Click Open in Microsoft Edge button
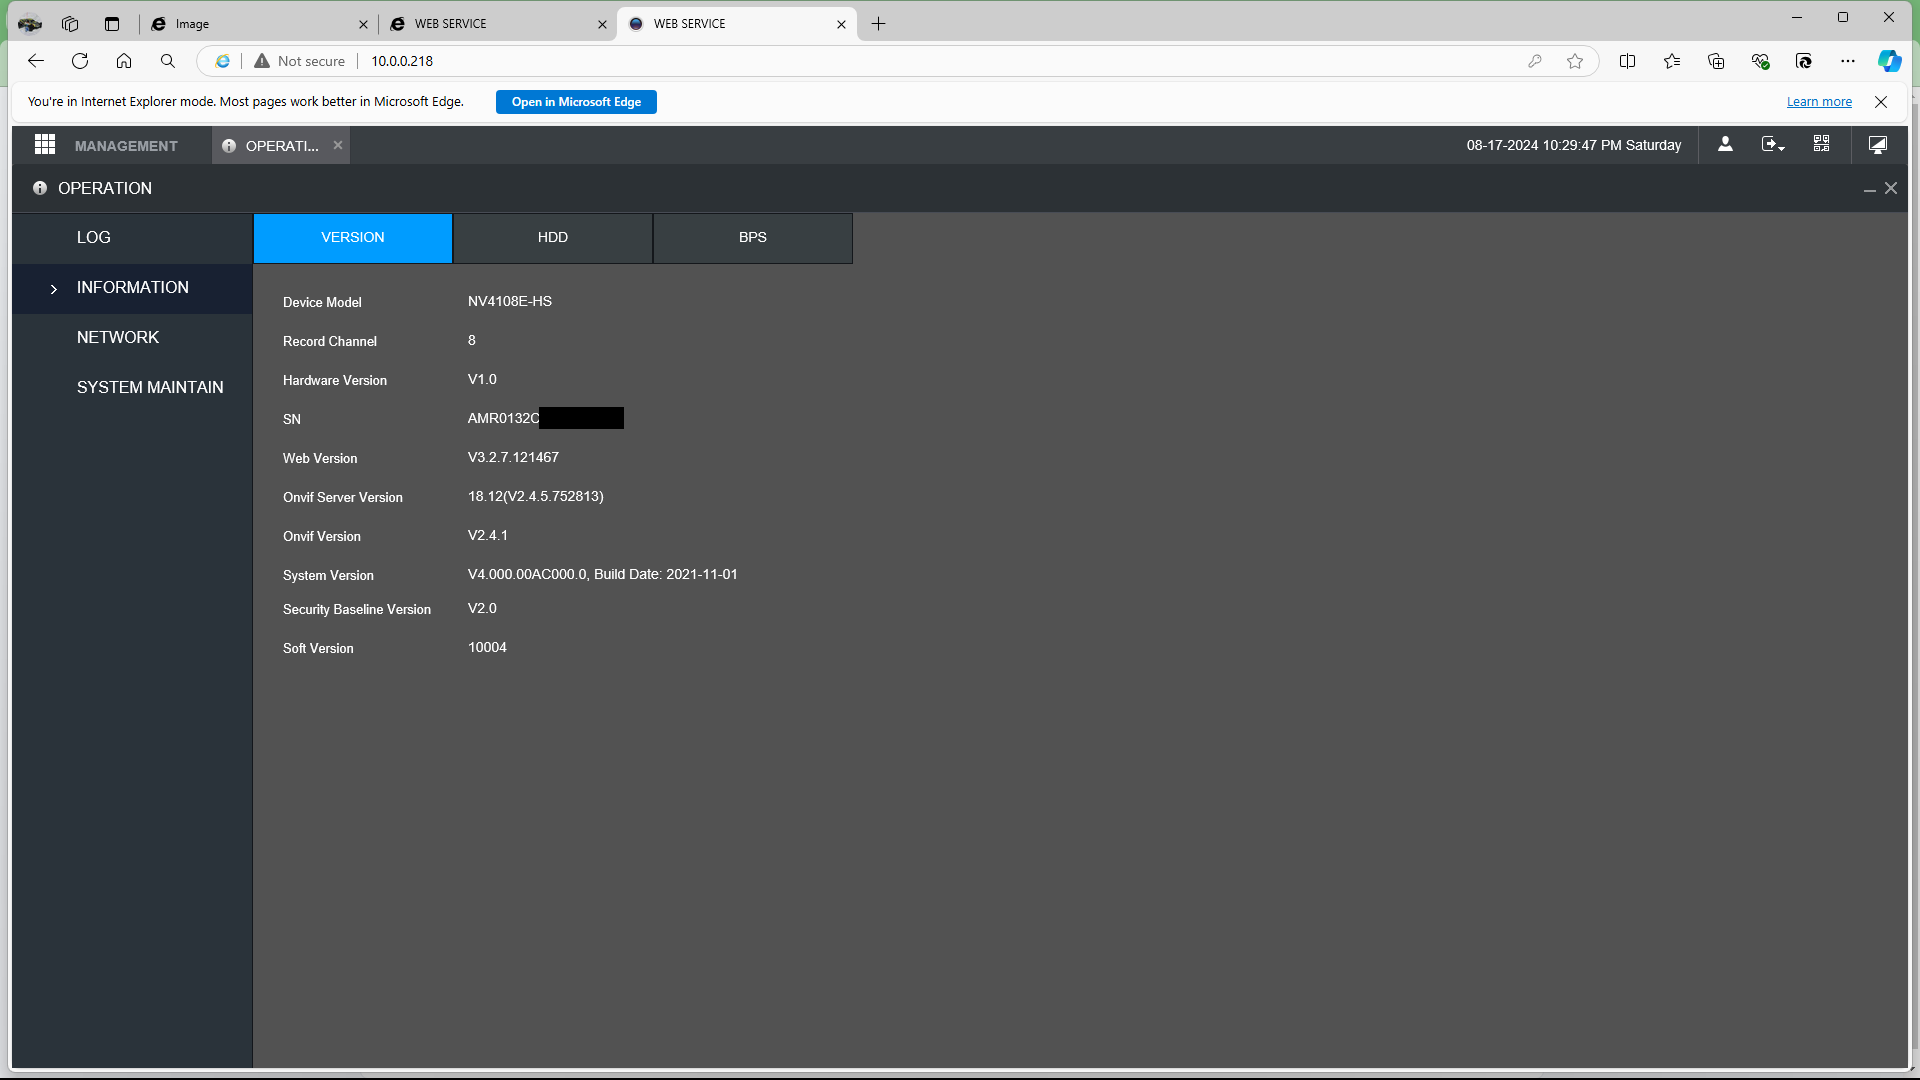 [x=576, y=102]
